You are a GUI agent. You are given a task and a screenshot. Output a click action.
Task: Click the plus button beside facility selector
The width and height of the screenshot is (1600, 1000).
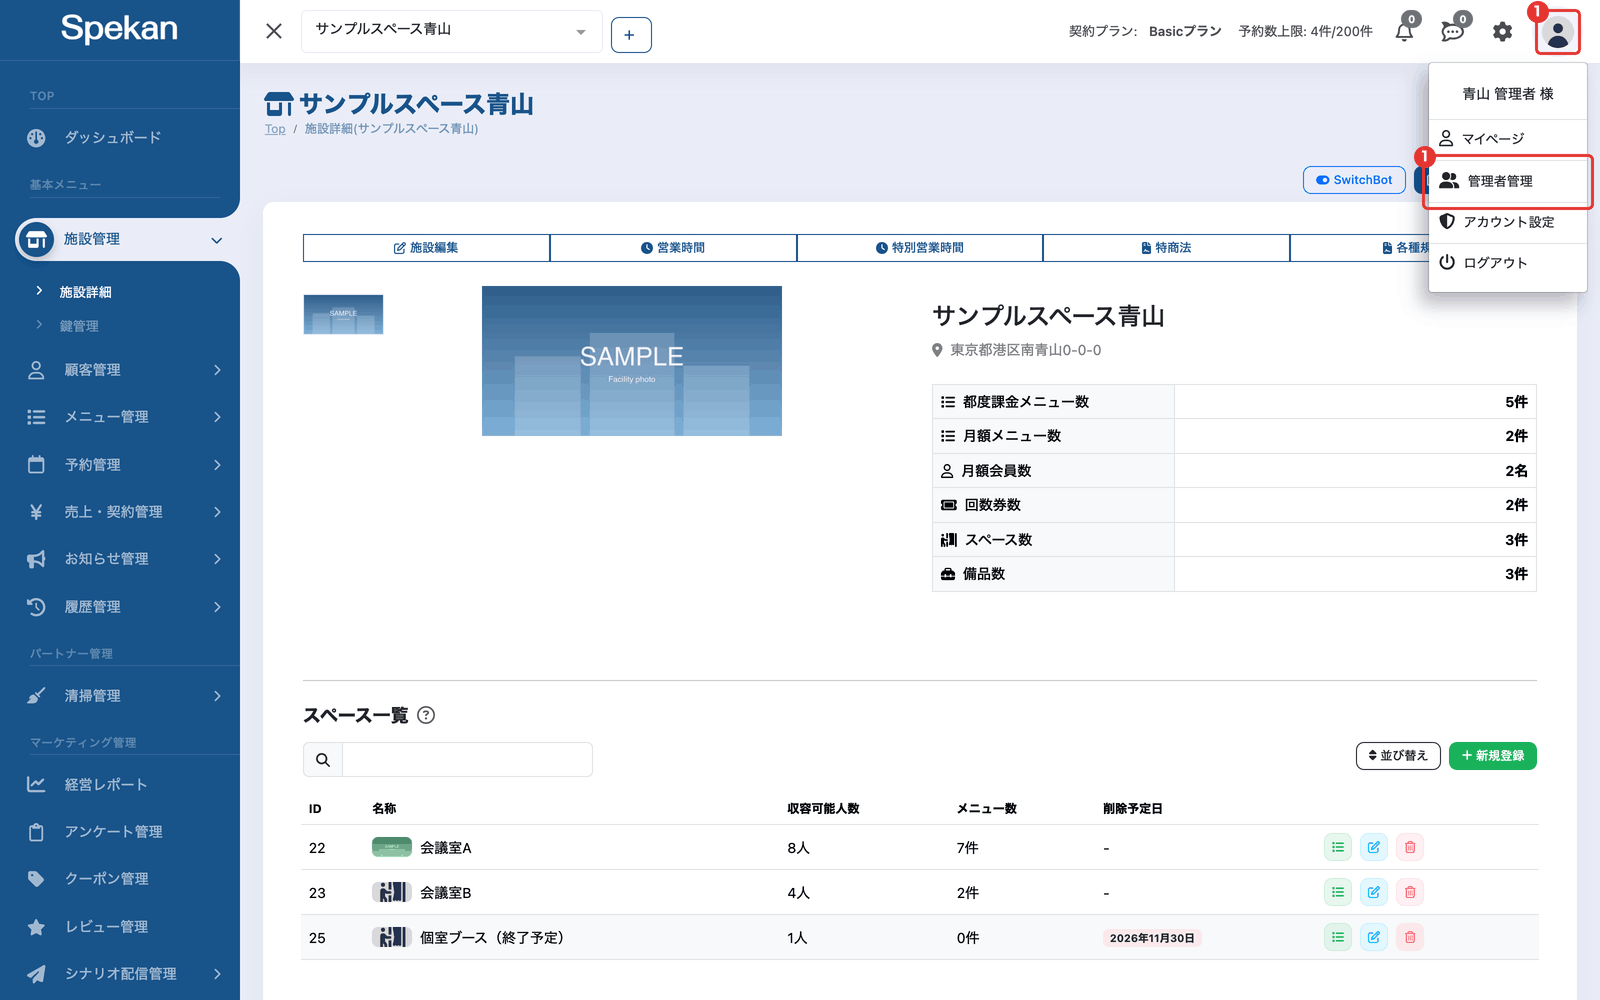[631, 35]
